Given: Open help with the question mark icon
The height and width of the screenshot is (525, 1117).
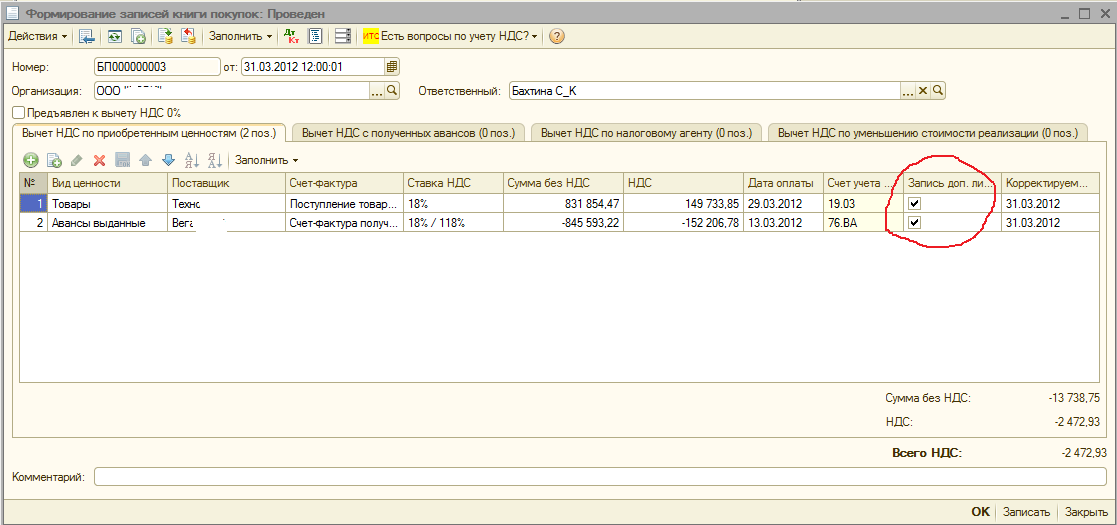Looking at the screenshot, I should (556, 36).
